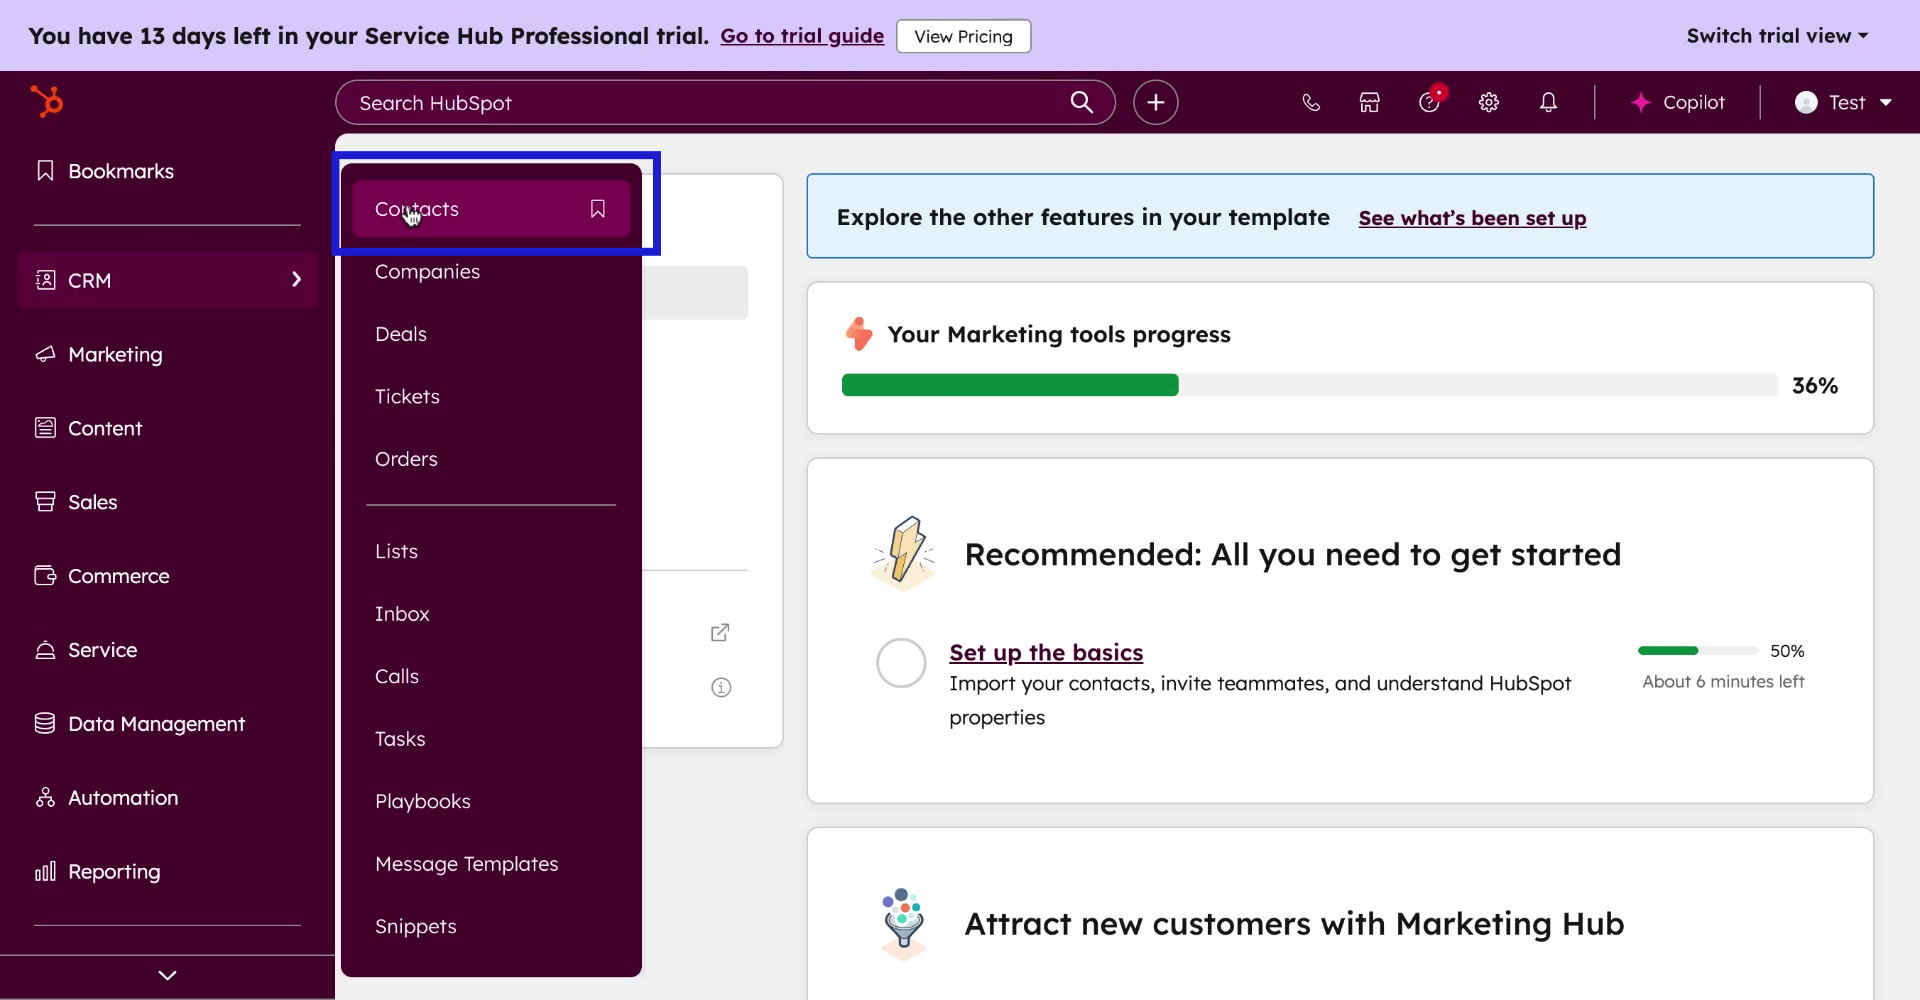Click the View Pricing button
Image resolution: width=1920 pixels, height=1000 pixels.
click(x=963, y=36)
